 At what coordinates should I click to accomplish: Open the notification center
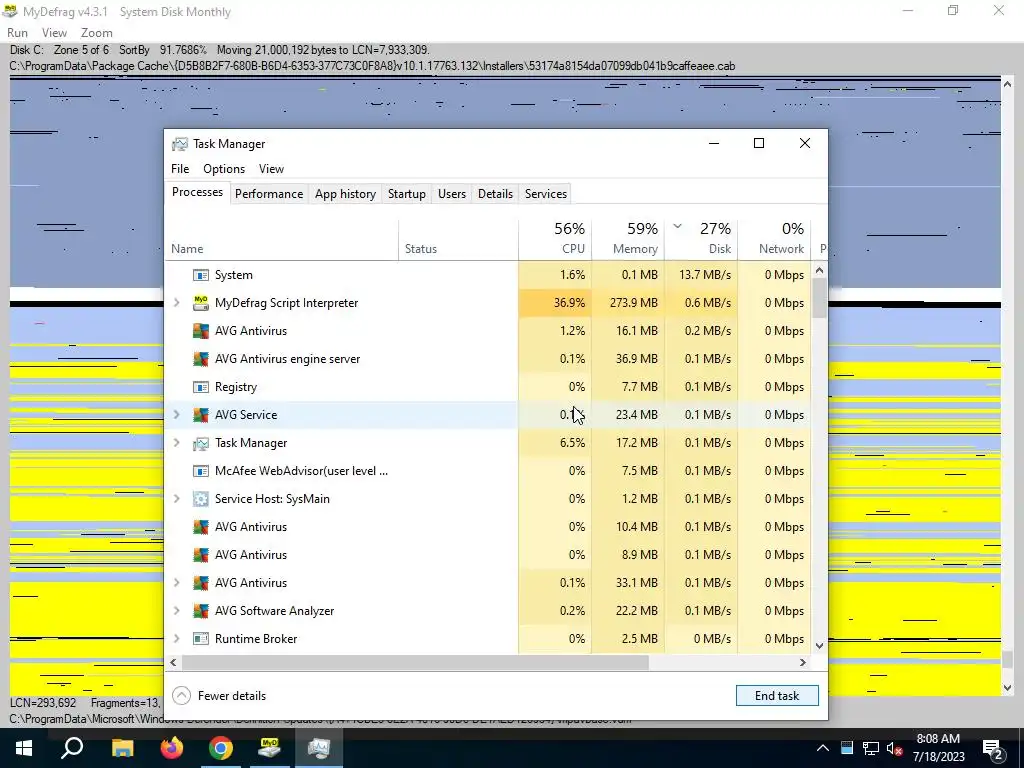coord(993,748)
